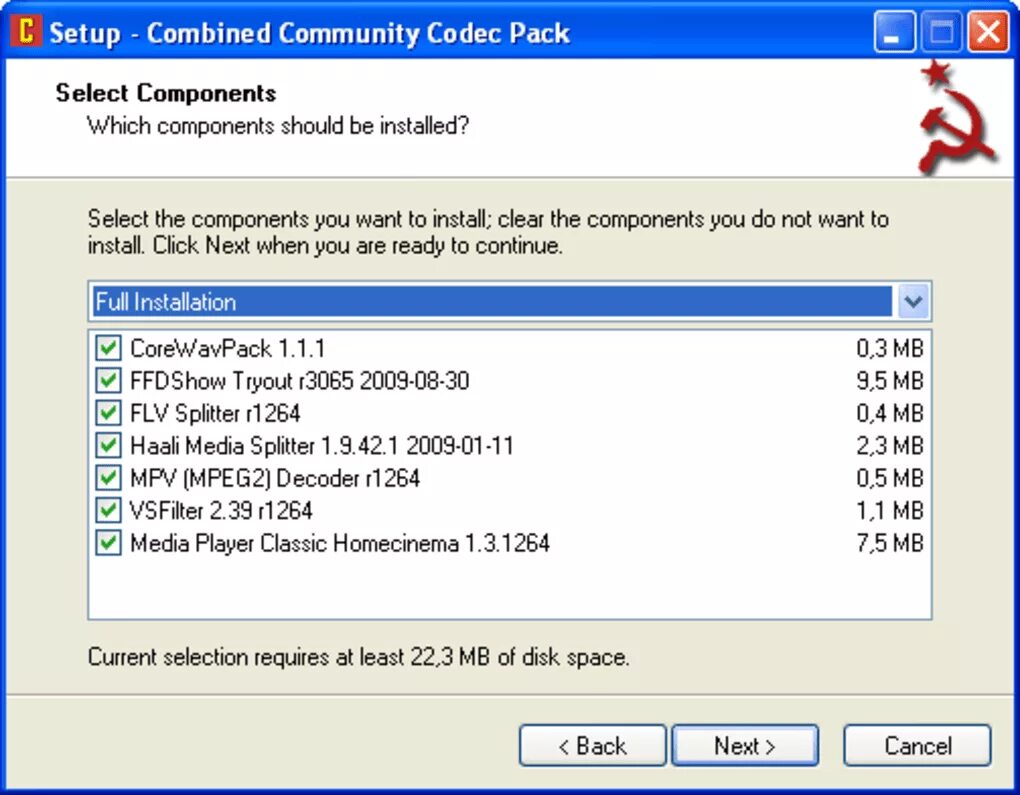Minimize the Setup window

[x=893, y=33]
